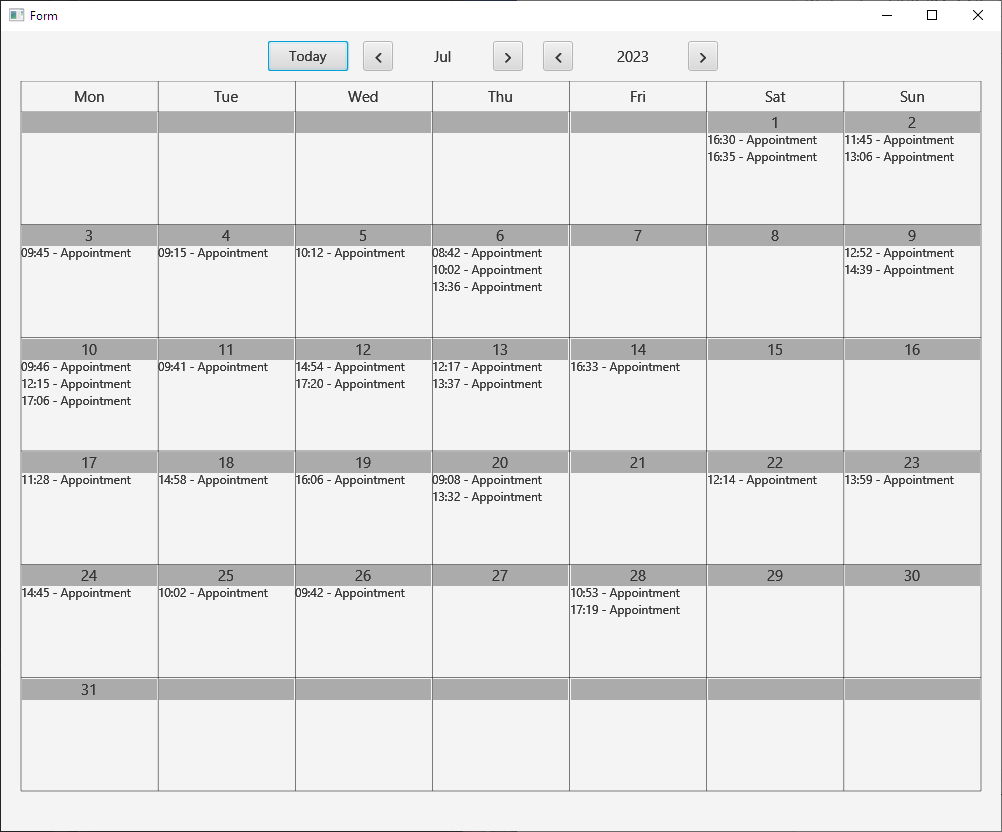This screenshot has height=832, width=1002.
Task: Open the 14:45 appointment on day 24
Action: (x=76, y=593)
